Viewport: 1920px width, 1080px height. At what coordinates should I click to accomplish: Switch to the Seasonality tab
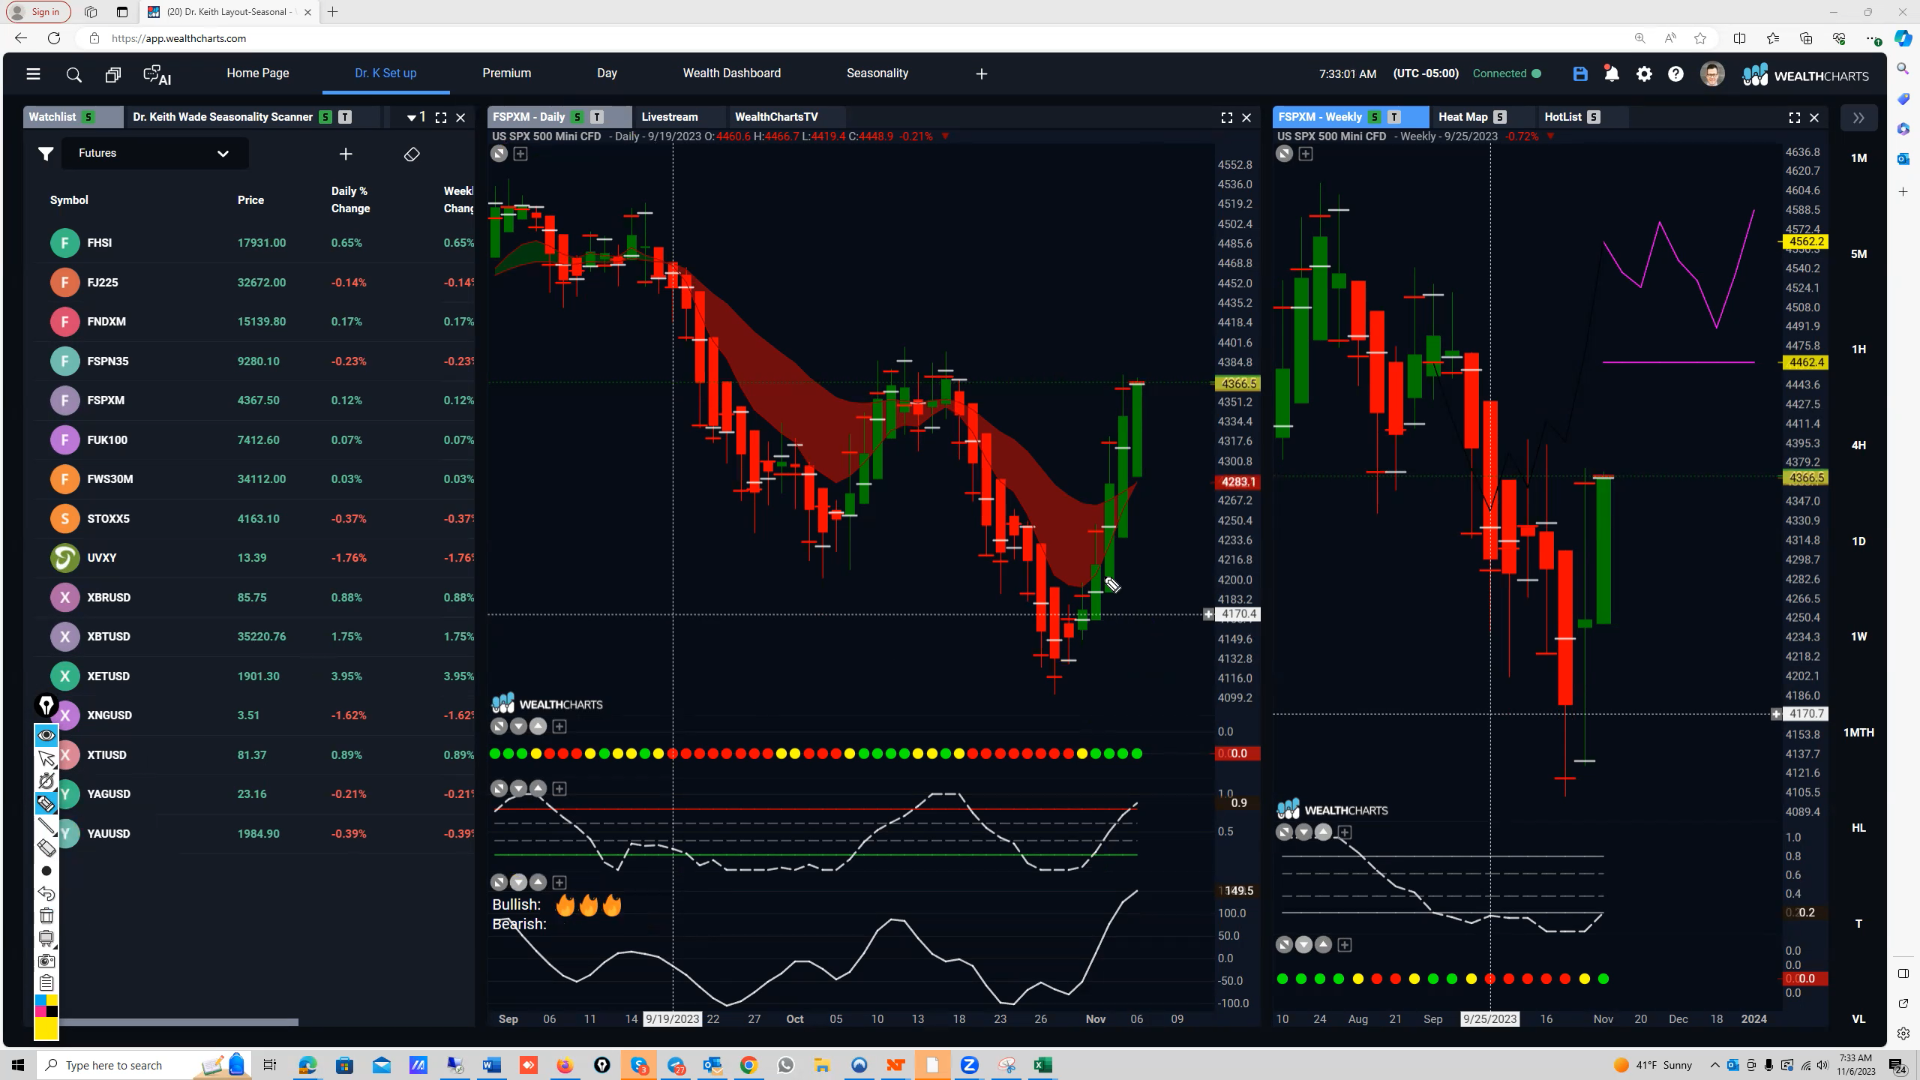pos(877,73)
